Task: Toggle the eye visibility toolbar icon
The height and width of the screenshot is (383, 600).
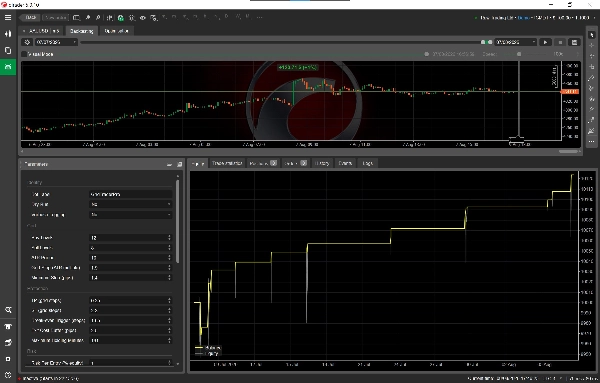Action: (143, 18)
